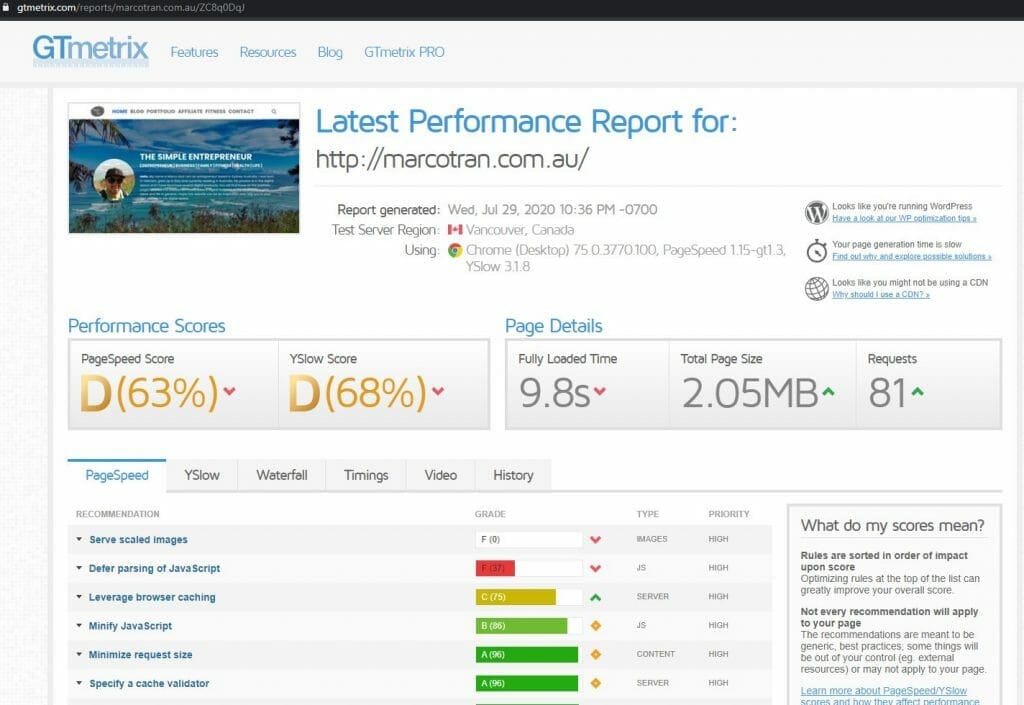Open the Why should I use a CDN link
The image size is (1024, 705).
[x=881, y=296]
